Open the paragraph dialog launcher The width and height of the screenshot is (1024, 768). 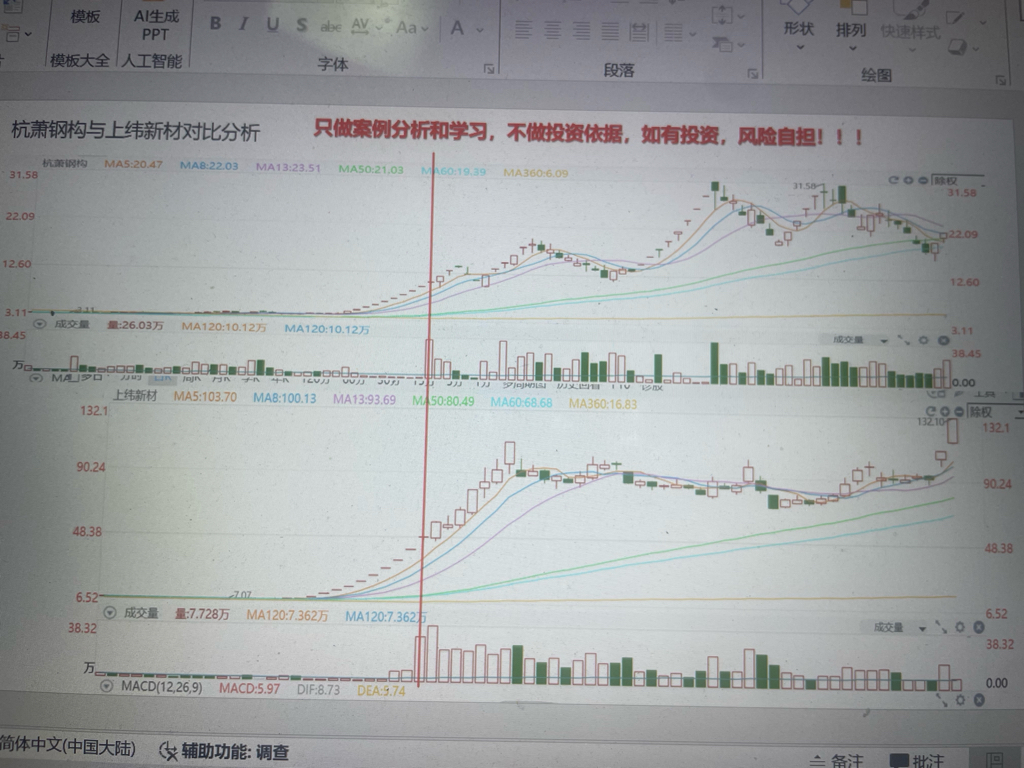753,74
